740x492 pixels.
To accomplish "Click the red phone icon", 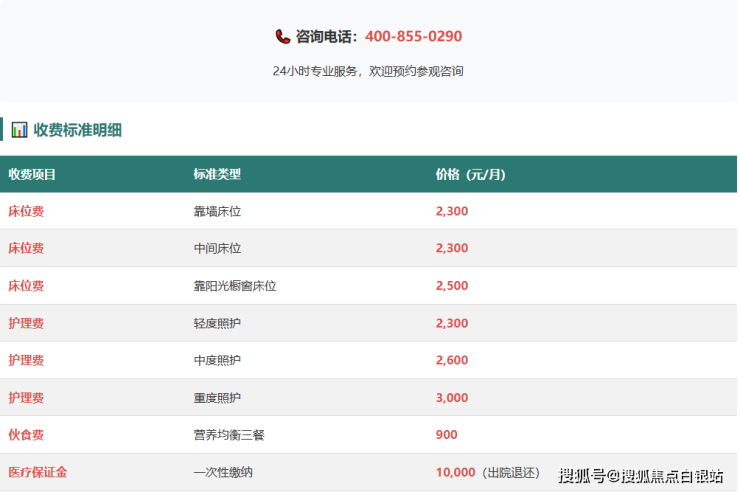I will [x=283, y=36].
